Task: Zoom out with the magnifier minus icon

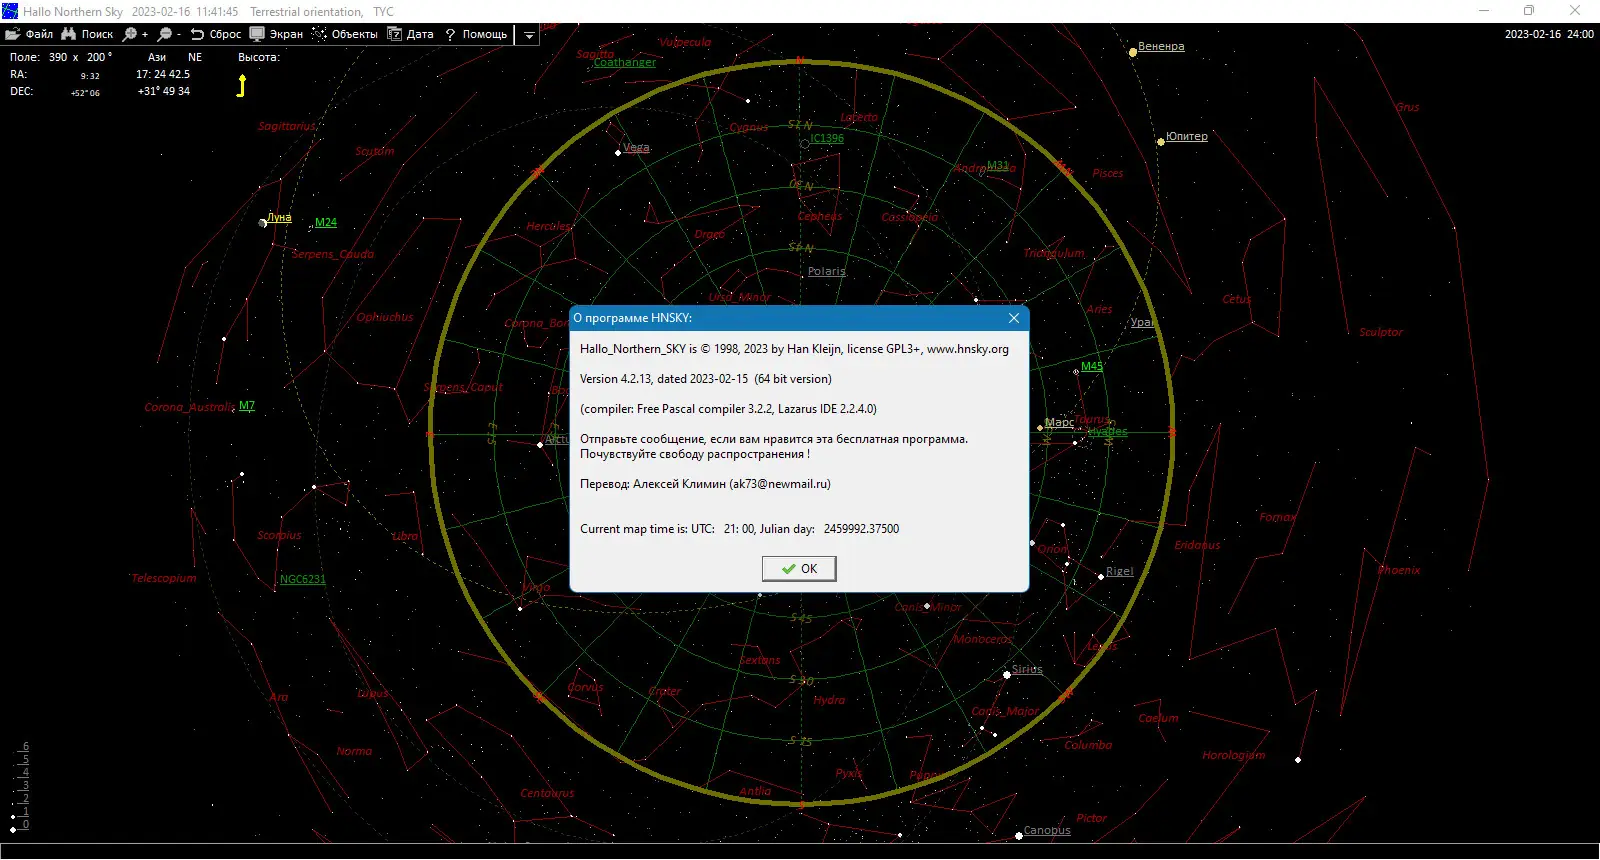Action: [169, 34]
